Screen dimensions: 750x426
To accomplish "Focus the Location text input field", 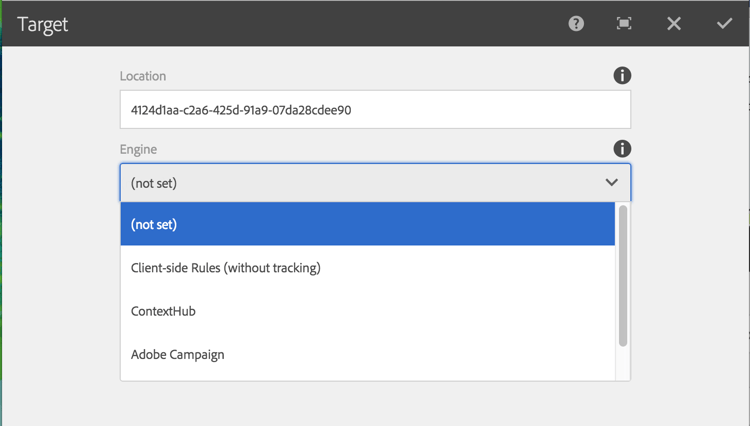I will tap(375, 110).
